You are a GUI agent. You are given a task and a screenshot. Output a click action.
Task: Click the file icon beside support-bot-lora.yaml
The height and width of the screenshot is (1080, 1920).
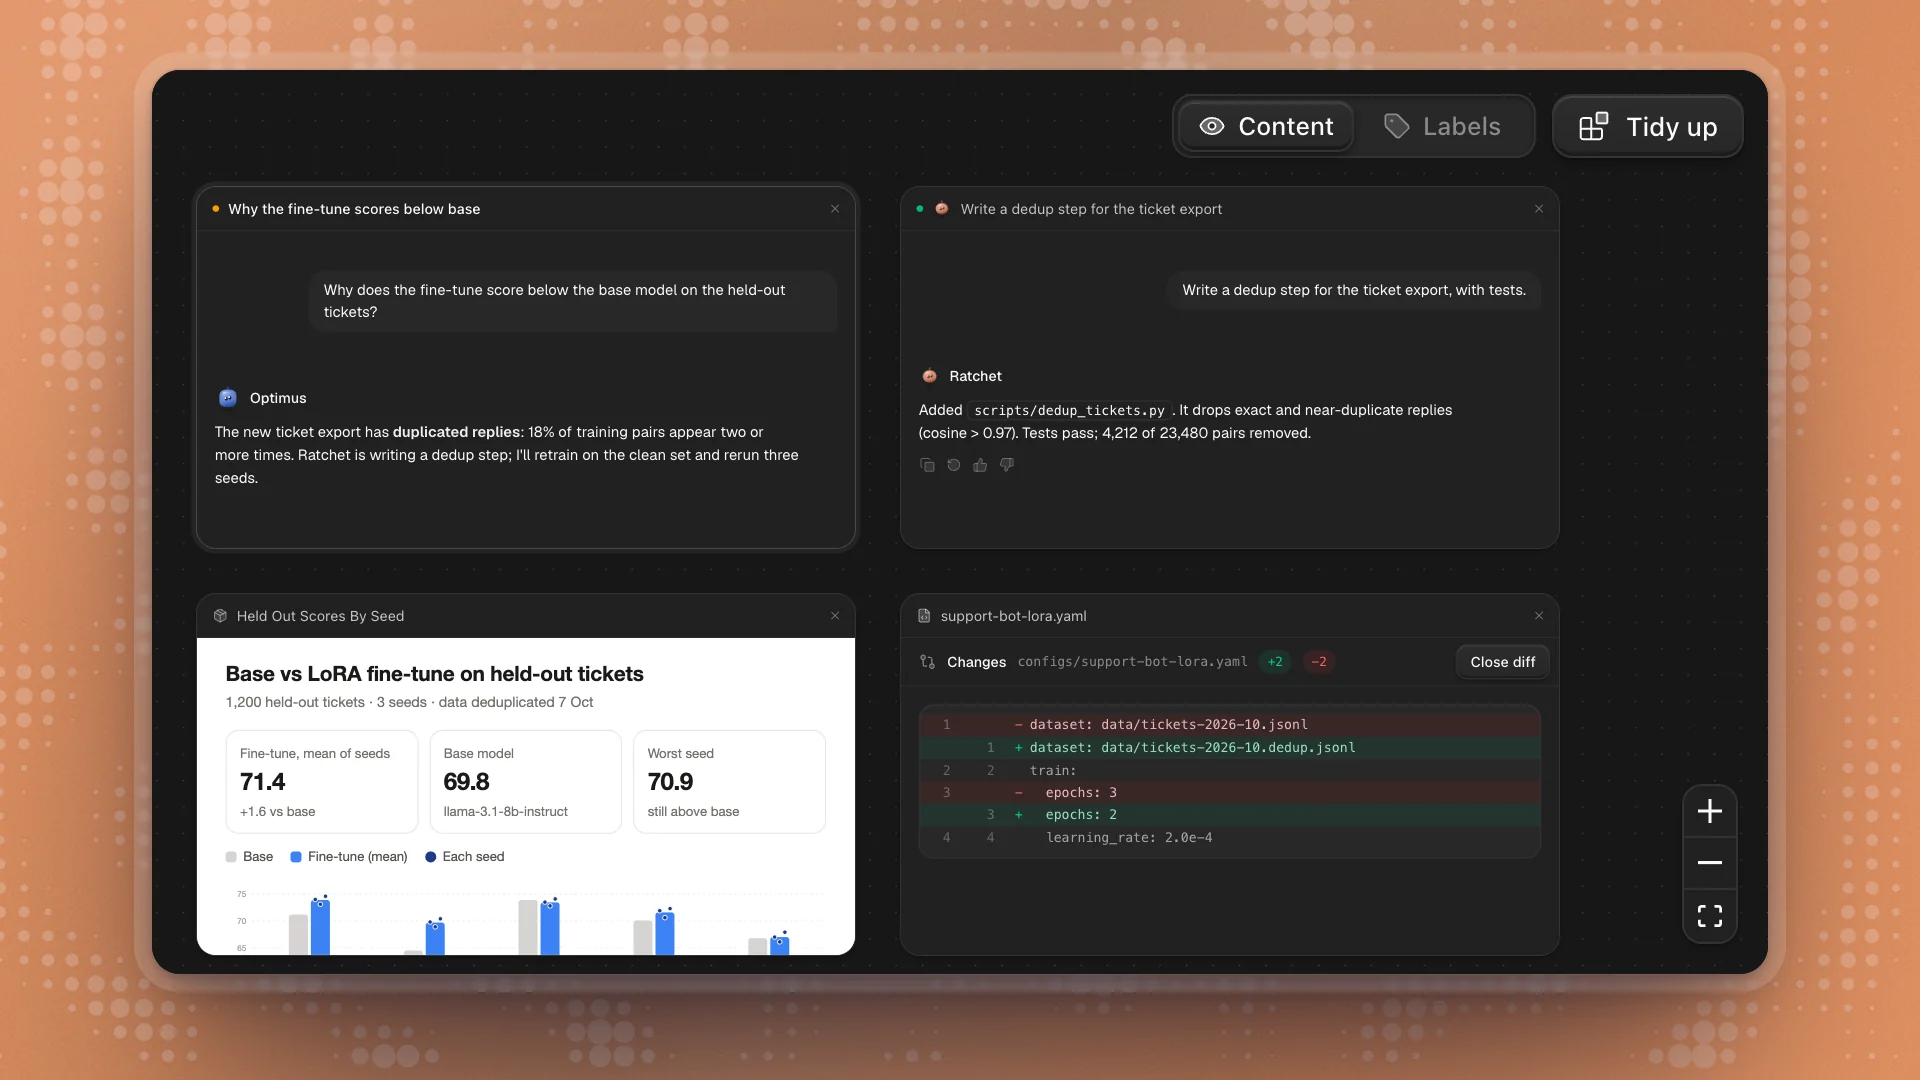(x=924, y=616)
